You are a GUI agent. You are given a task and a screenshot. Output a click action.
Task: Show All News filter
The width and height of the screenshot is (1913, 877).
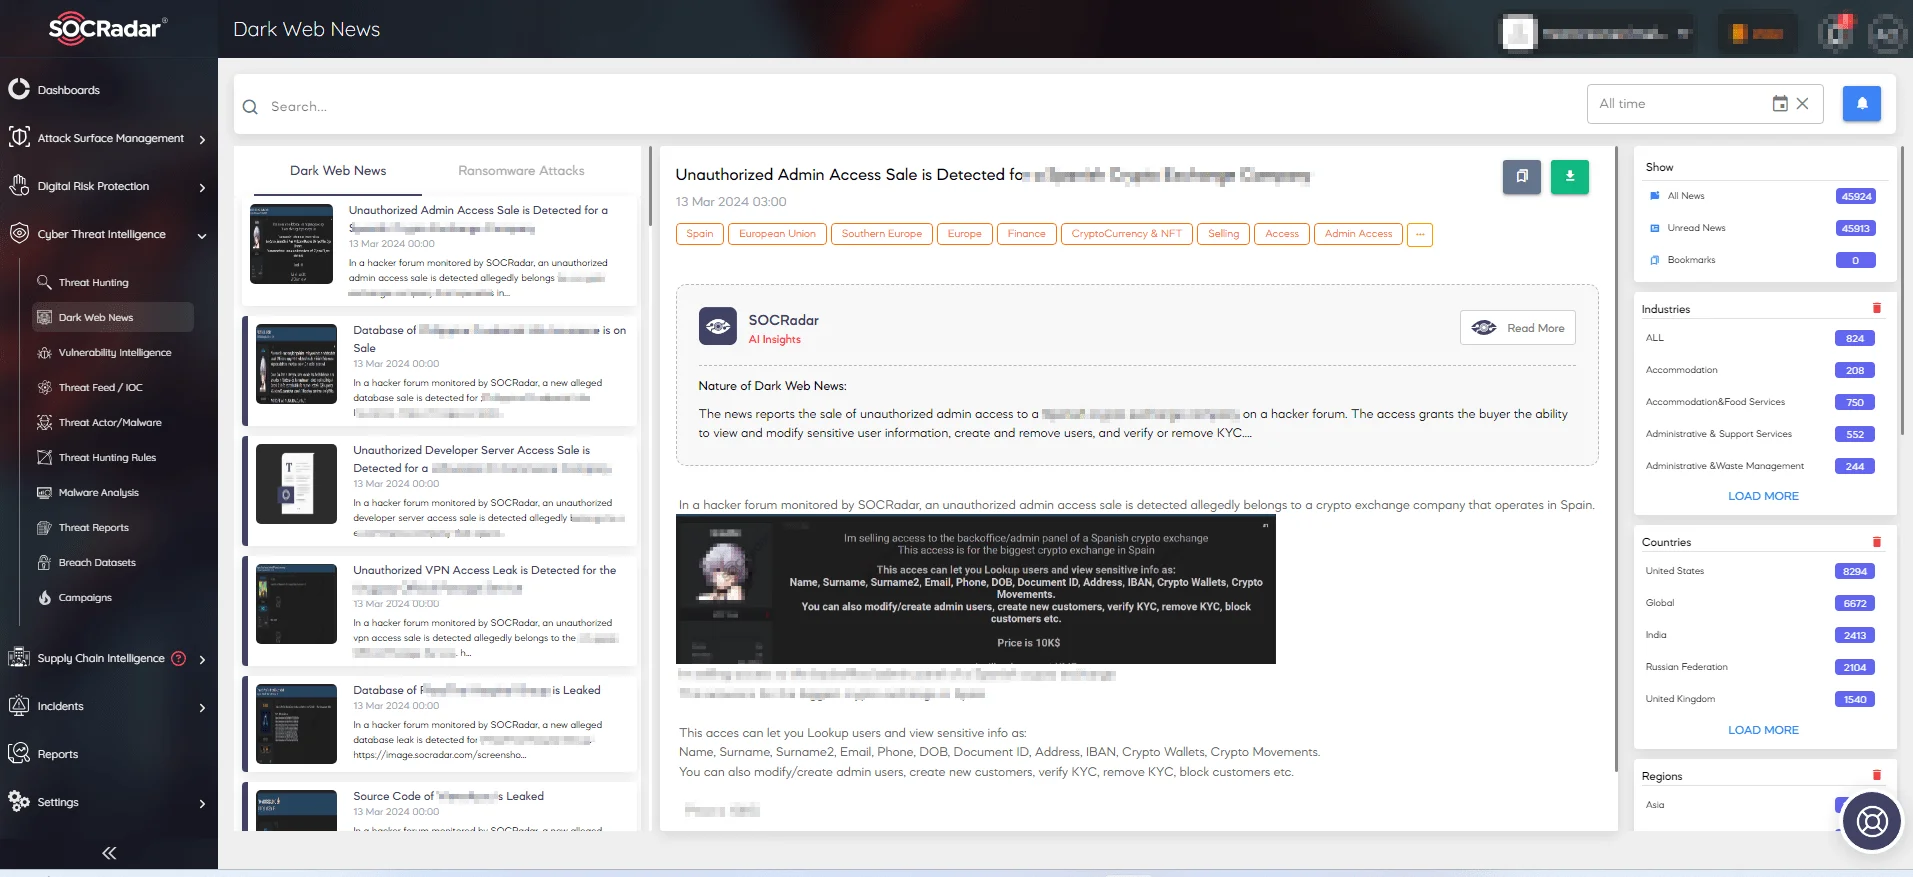pos(1765,196)
